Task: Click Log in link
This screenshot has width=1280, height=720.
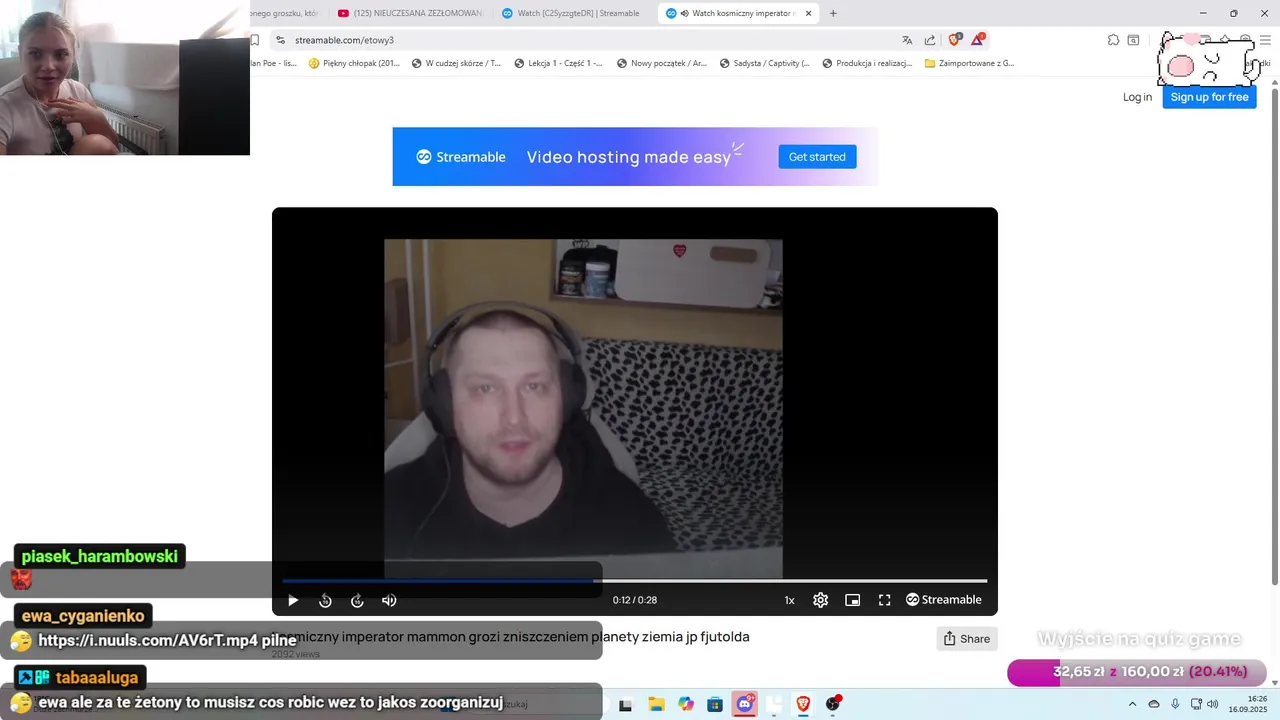Action: [x=1137, y=97]
